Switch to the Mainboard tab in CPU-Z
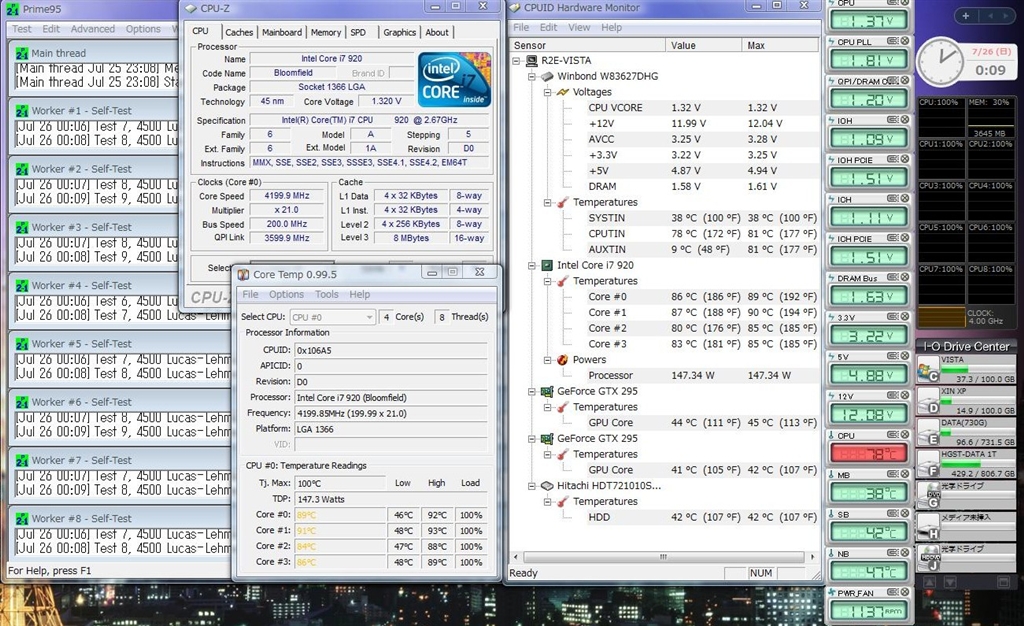This screenshot has height=626, width=1024. pos(281,32)
